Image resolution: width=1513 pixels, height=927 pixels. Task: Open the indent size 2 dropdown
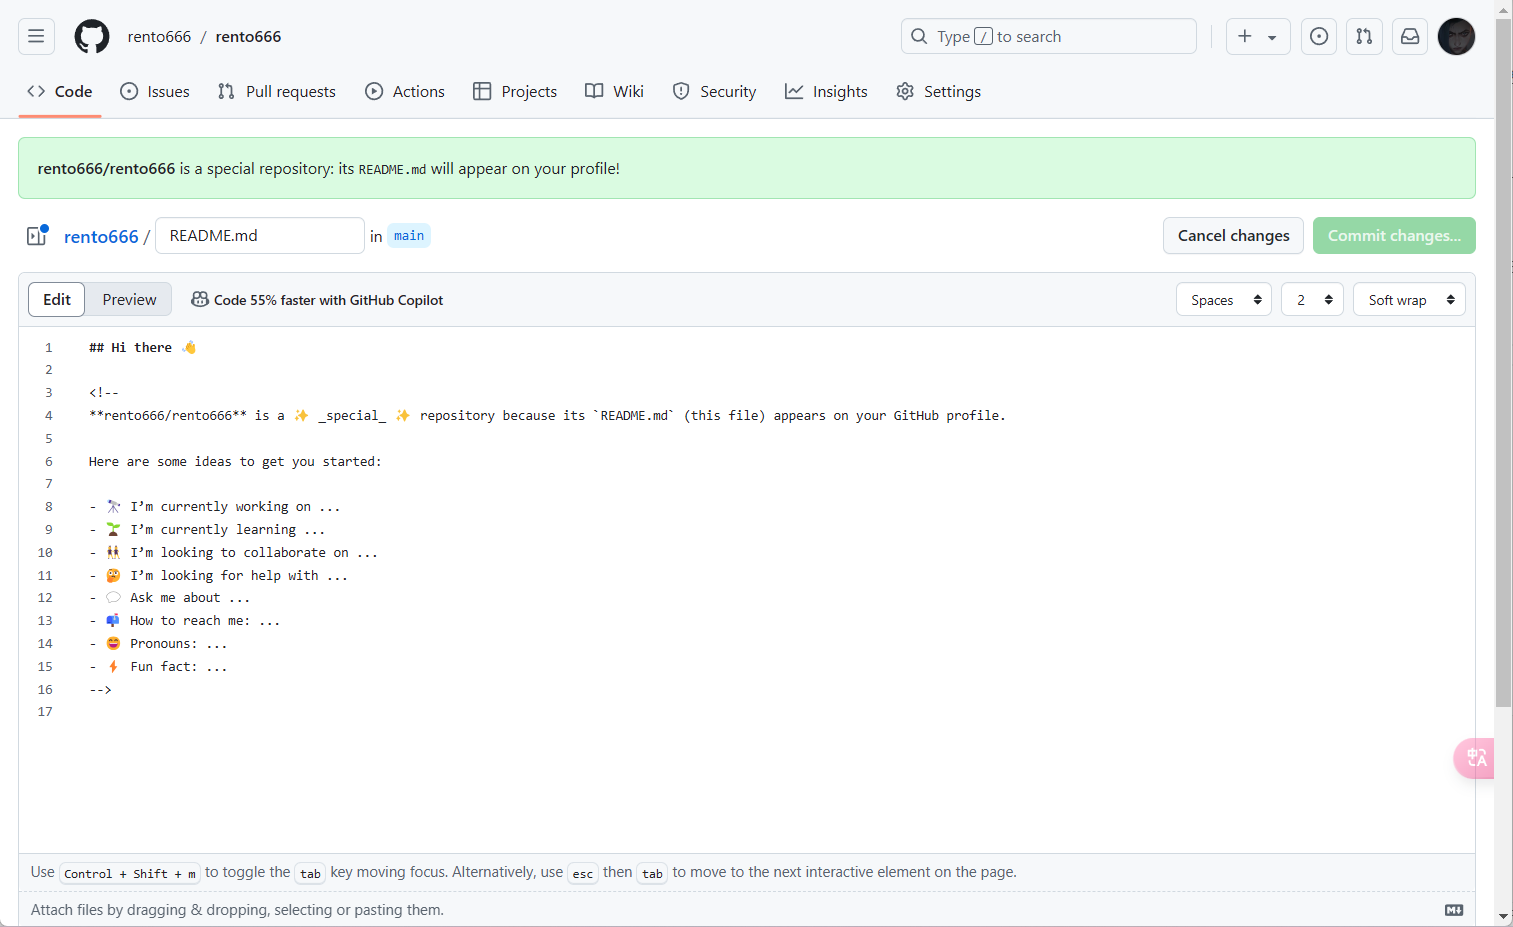coord(1312,300)
